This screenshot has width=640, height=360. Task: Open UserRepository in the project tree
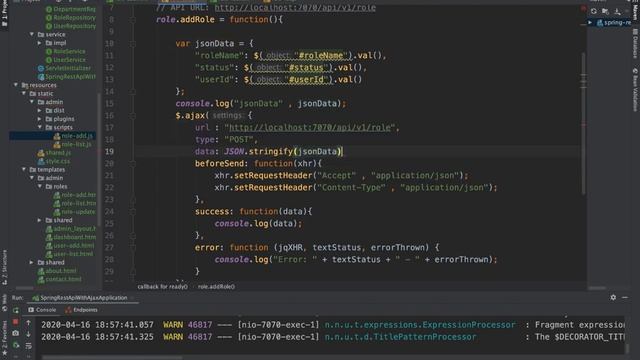click(x=70, y=26)
